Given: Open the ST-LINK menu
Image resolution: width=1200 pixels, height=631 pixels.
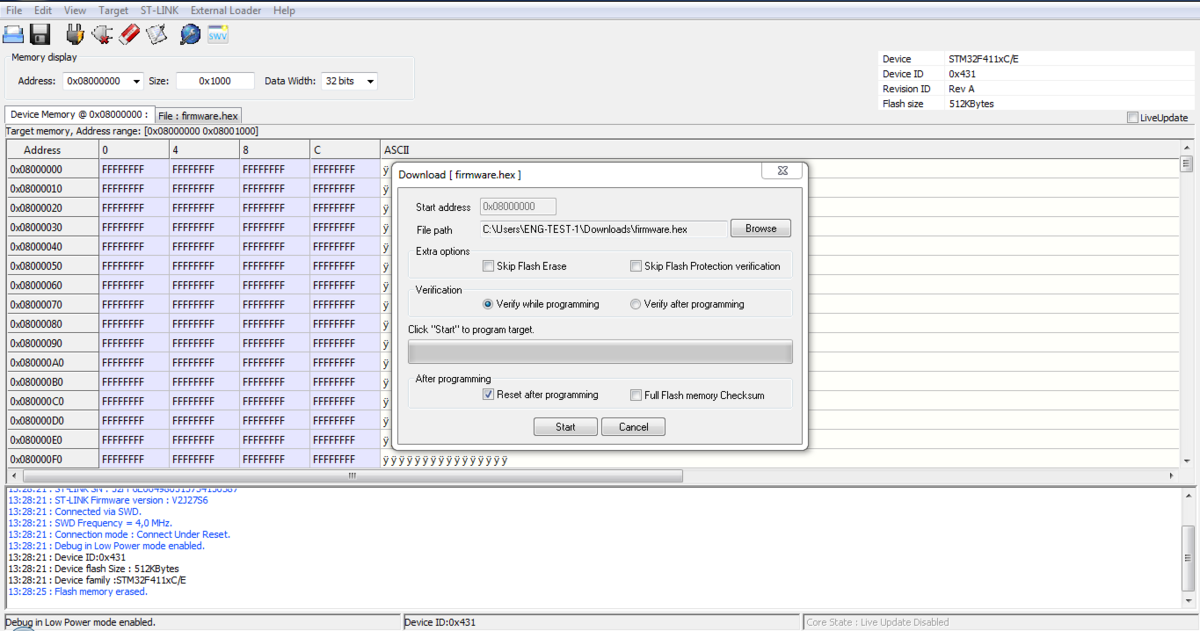Looking at the screenshot, I should pos(159,10).
